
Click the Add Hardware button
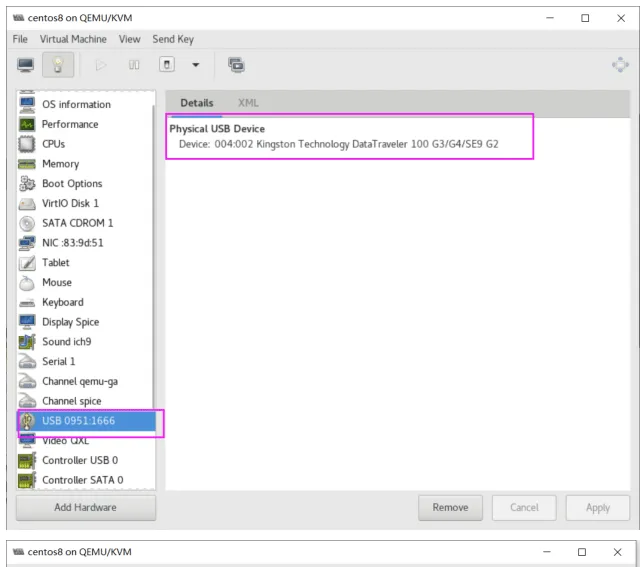(x=86, y=508)
